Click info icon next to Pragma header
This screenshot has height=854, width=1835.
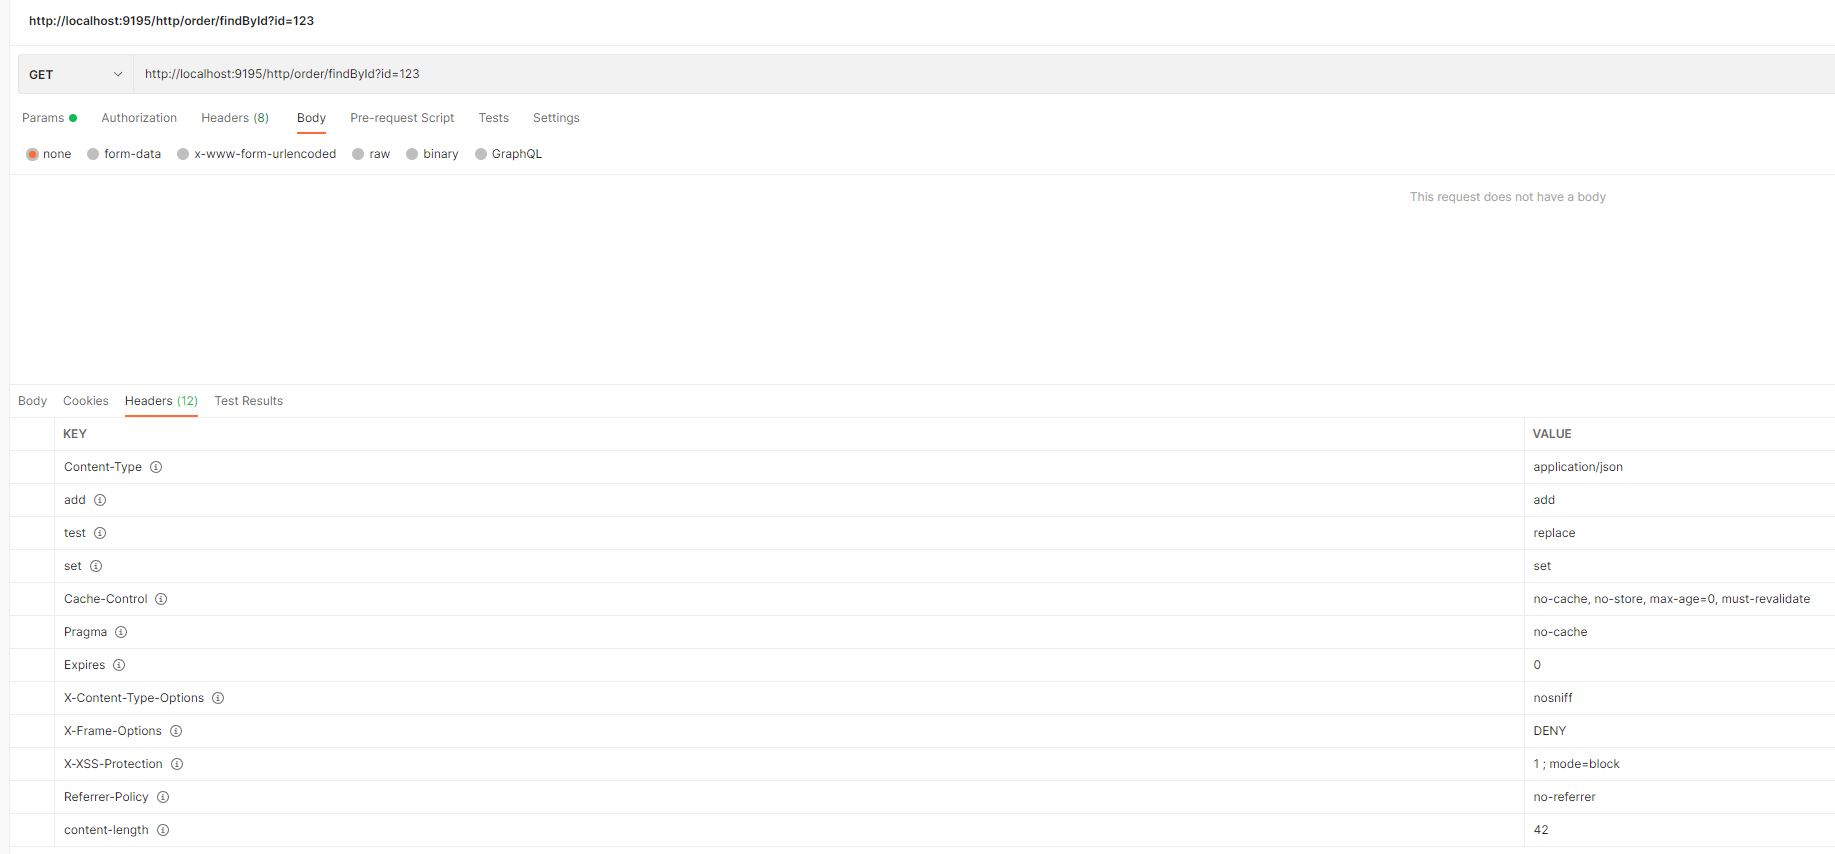click(x=121, y=632)
